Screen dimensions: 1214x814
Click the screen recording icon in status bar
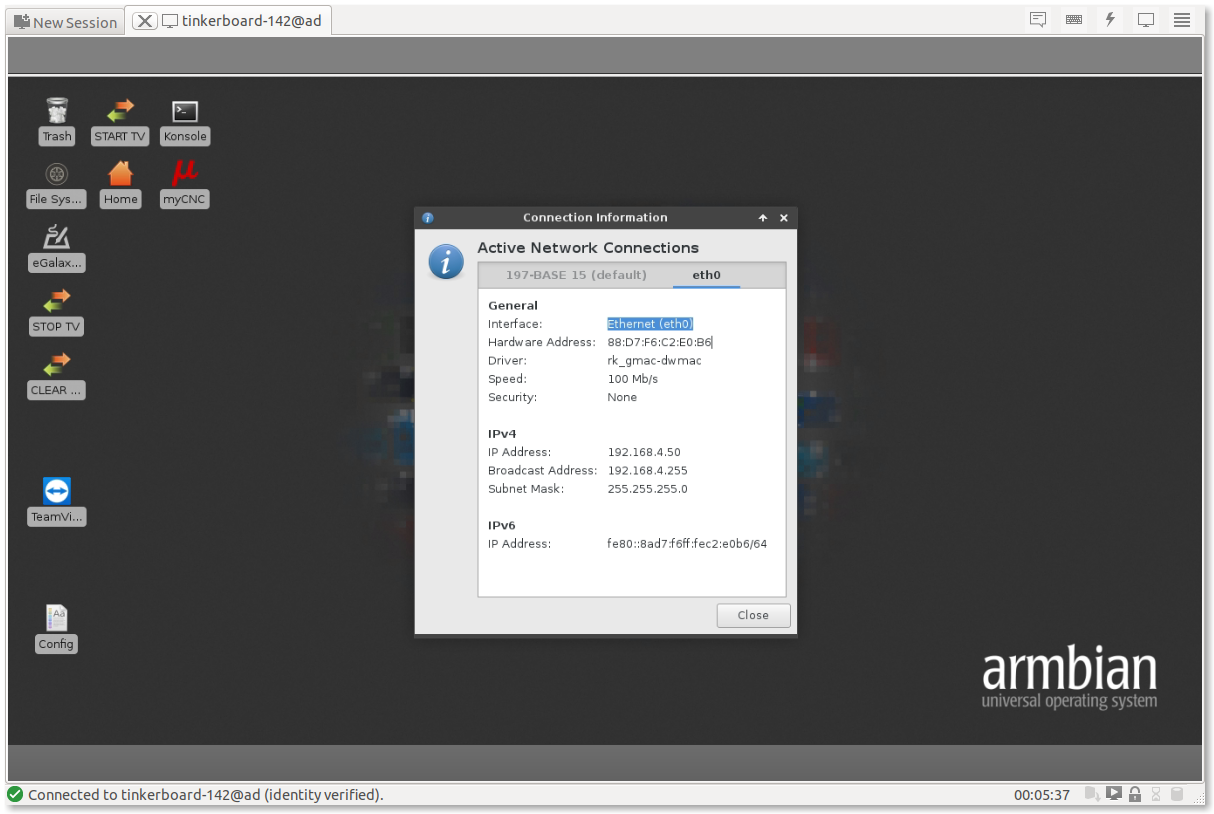click(x=1114, y=795)
